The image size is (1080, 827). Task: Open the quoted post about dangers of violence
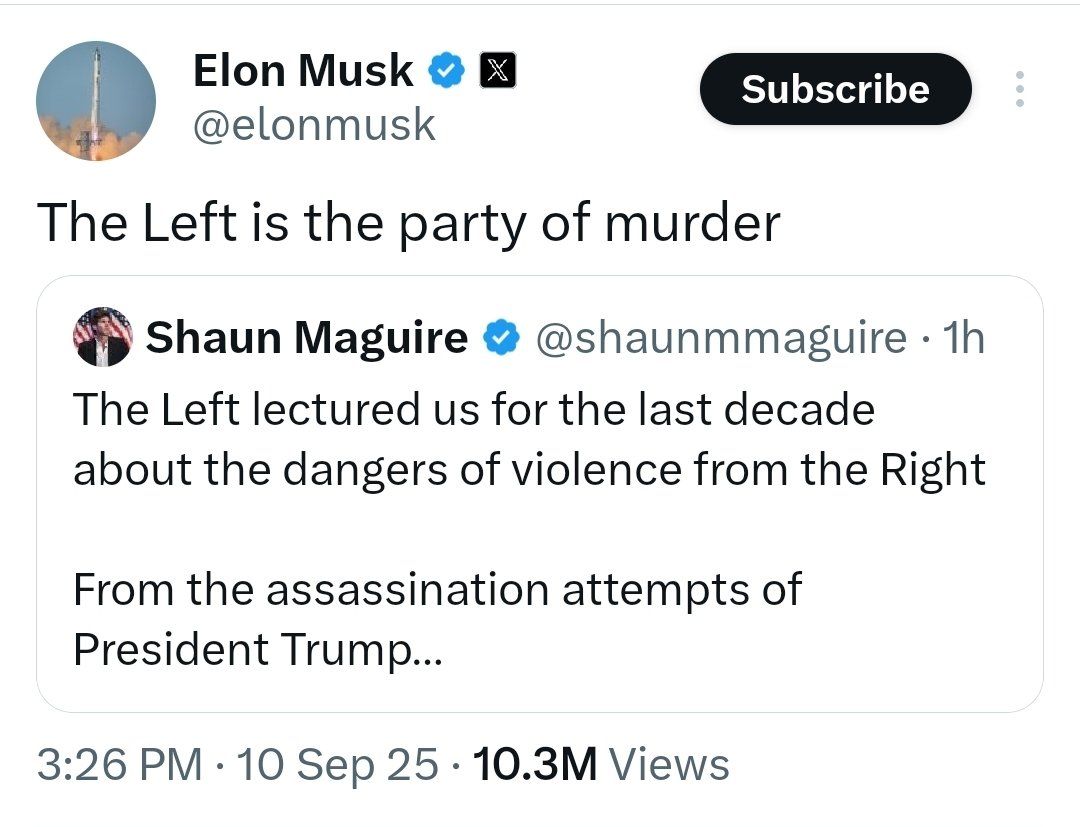coord(539,494)
